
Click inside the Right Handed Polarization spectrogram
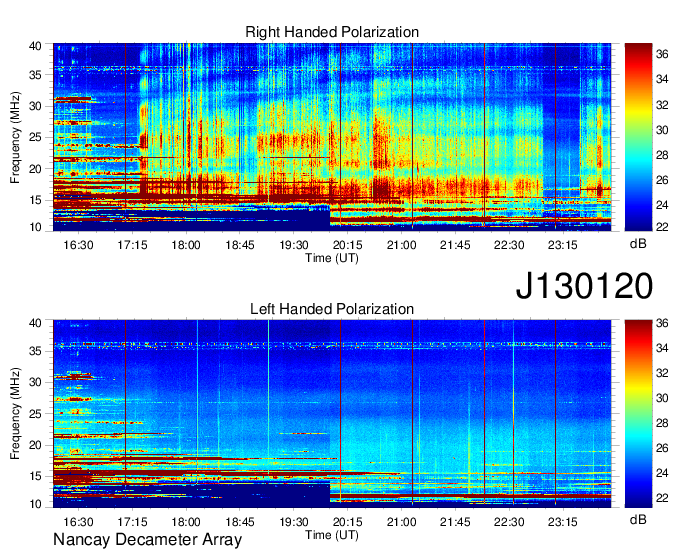[x=332, y=137]
